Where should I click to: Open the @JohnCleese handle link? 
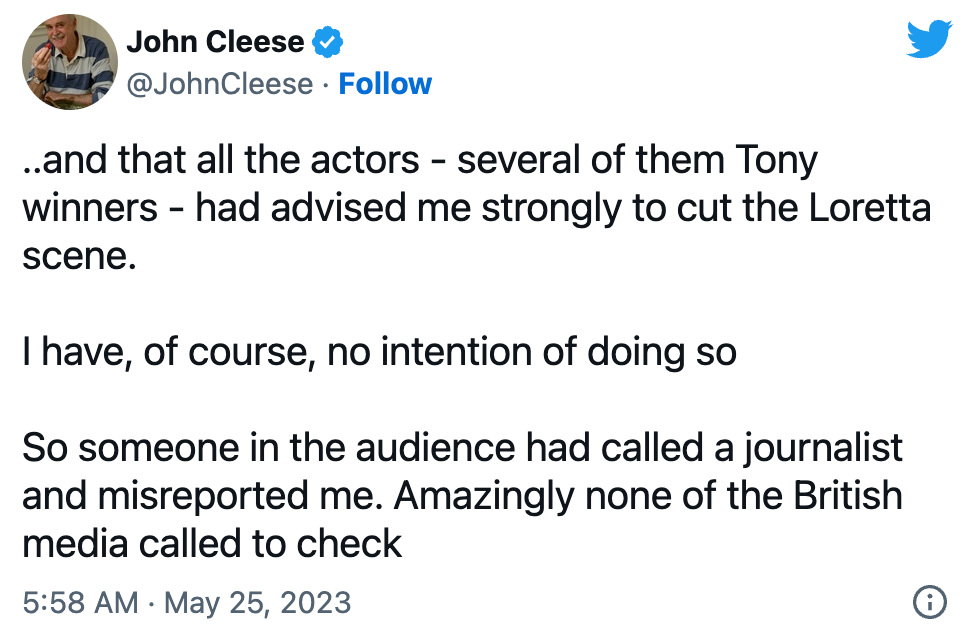click(x=220, y=84)
